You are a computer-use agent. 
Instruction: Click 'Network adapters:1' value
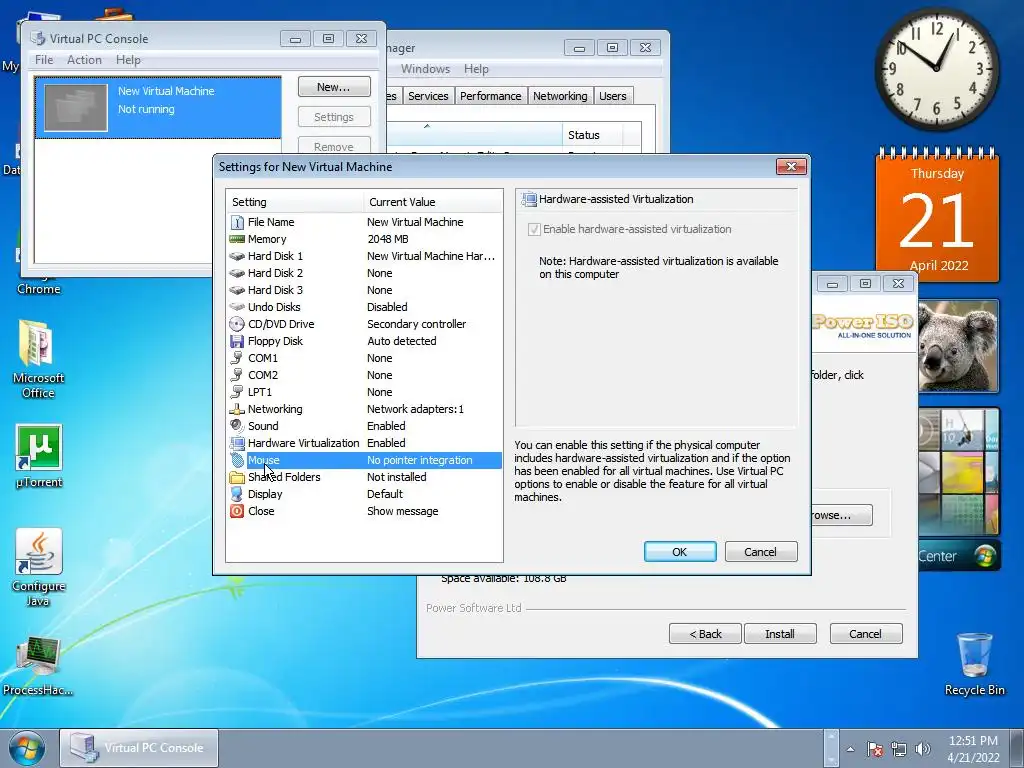[415, 409]
